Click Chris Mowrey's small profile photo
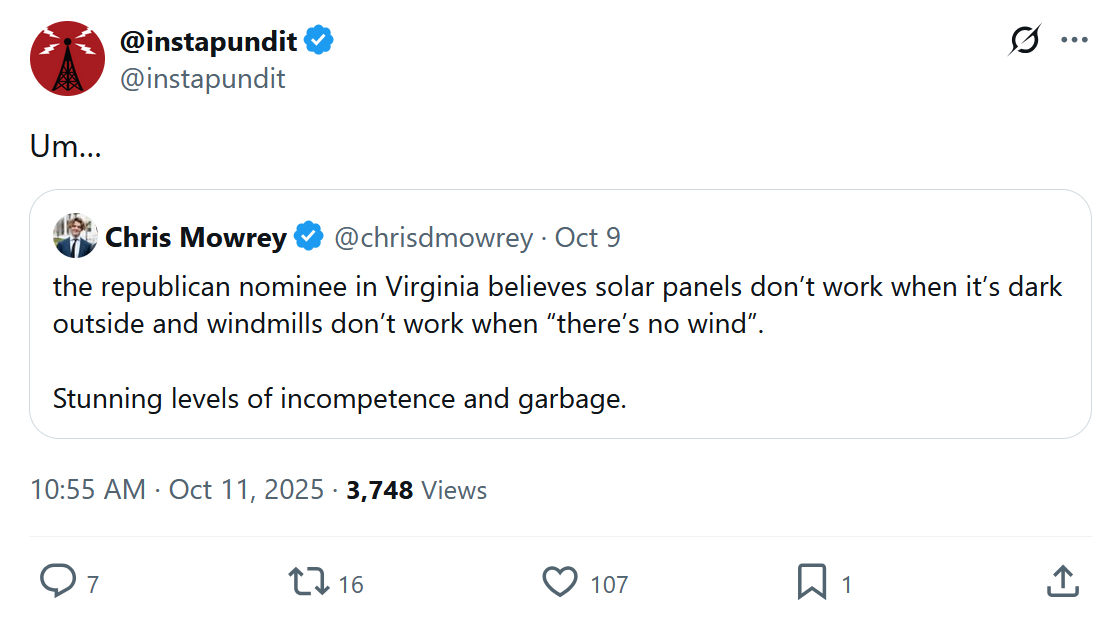The height and width of the screenshot is (619, 1115). tap(75, 236)
